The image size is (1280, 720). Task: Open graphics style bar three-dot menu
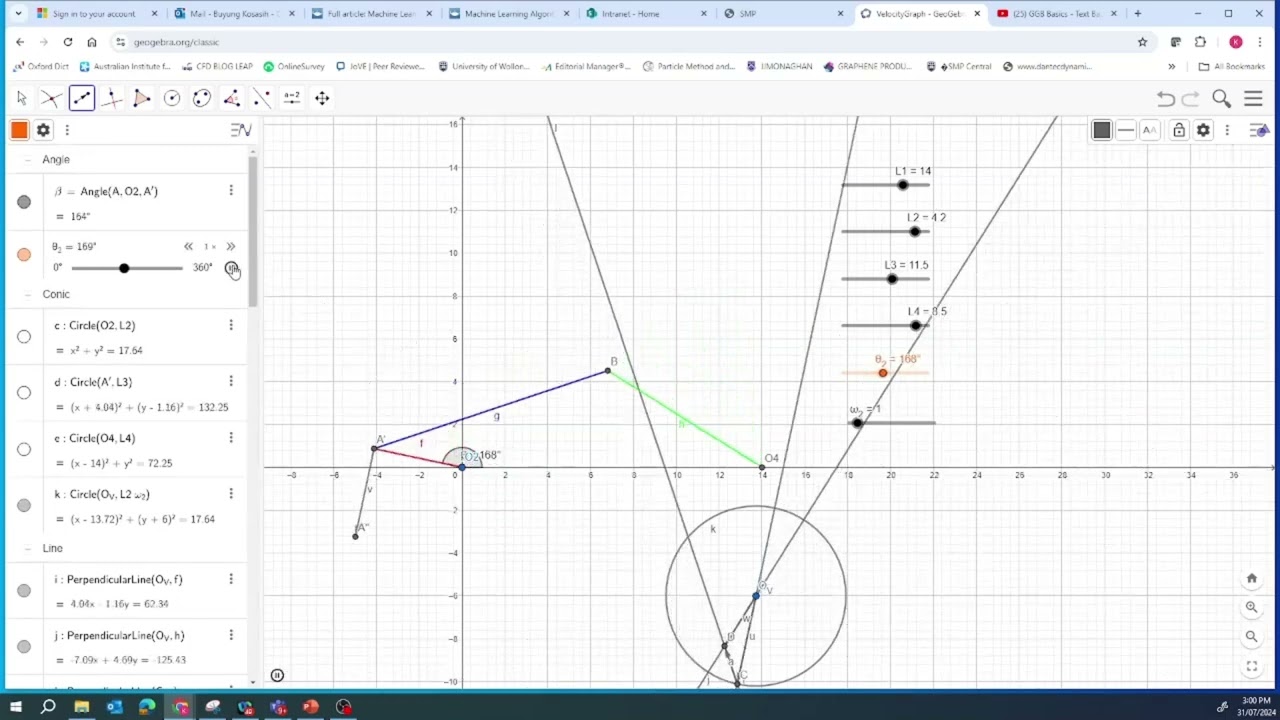pos(1227,130)
